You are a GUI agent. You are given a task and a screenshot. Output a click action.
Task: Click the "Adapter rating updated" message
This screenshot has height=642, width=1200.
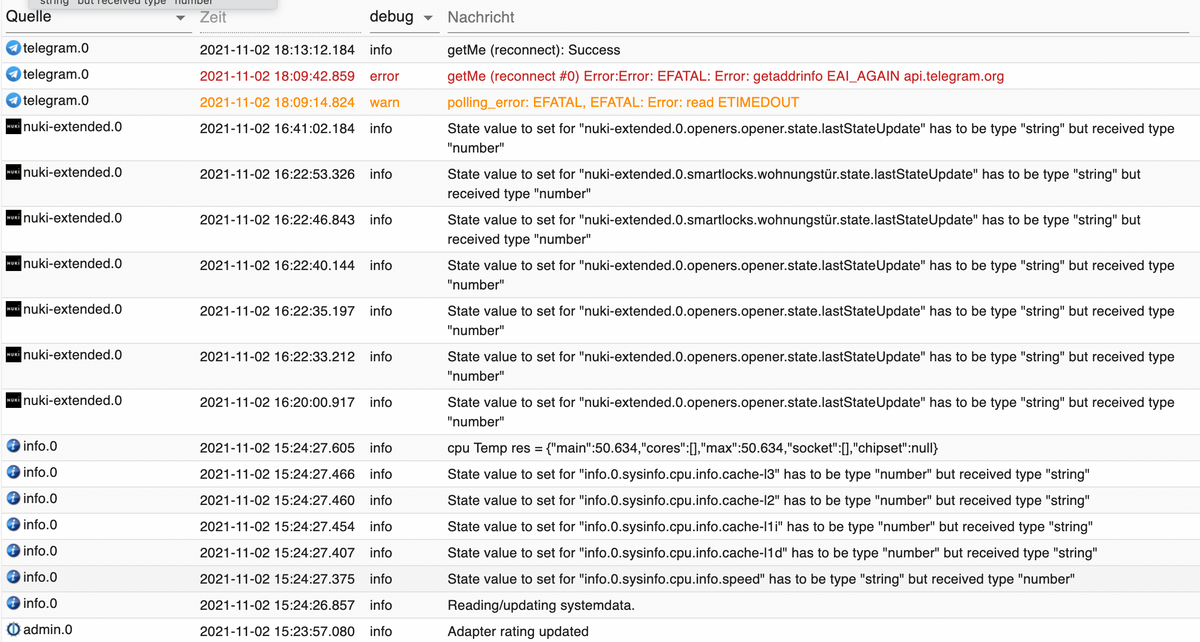coord(518,631)
